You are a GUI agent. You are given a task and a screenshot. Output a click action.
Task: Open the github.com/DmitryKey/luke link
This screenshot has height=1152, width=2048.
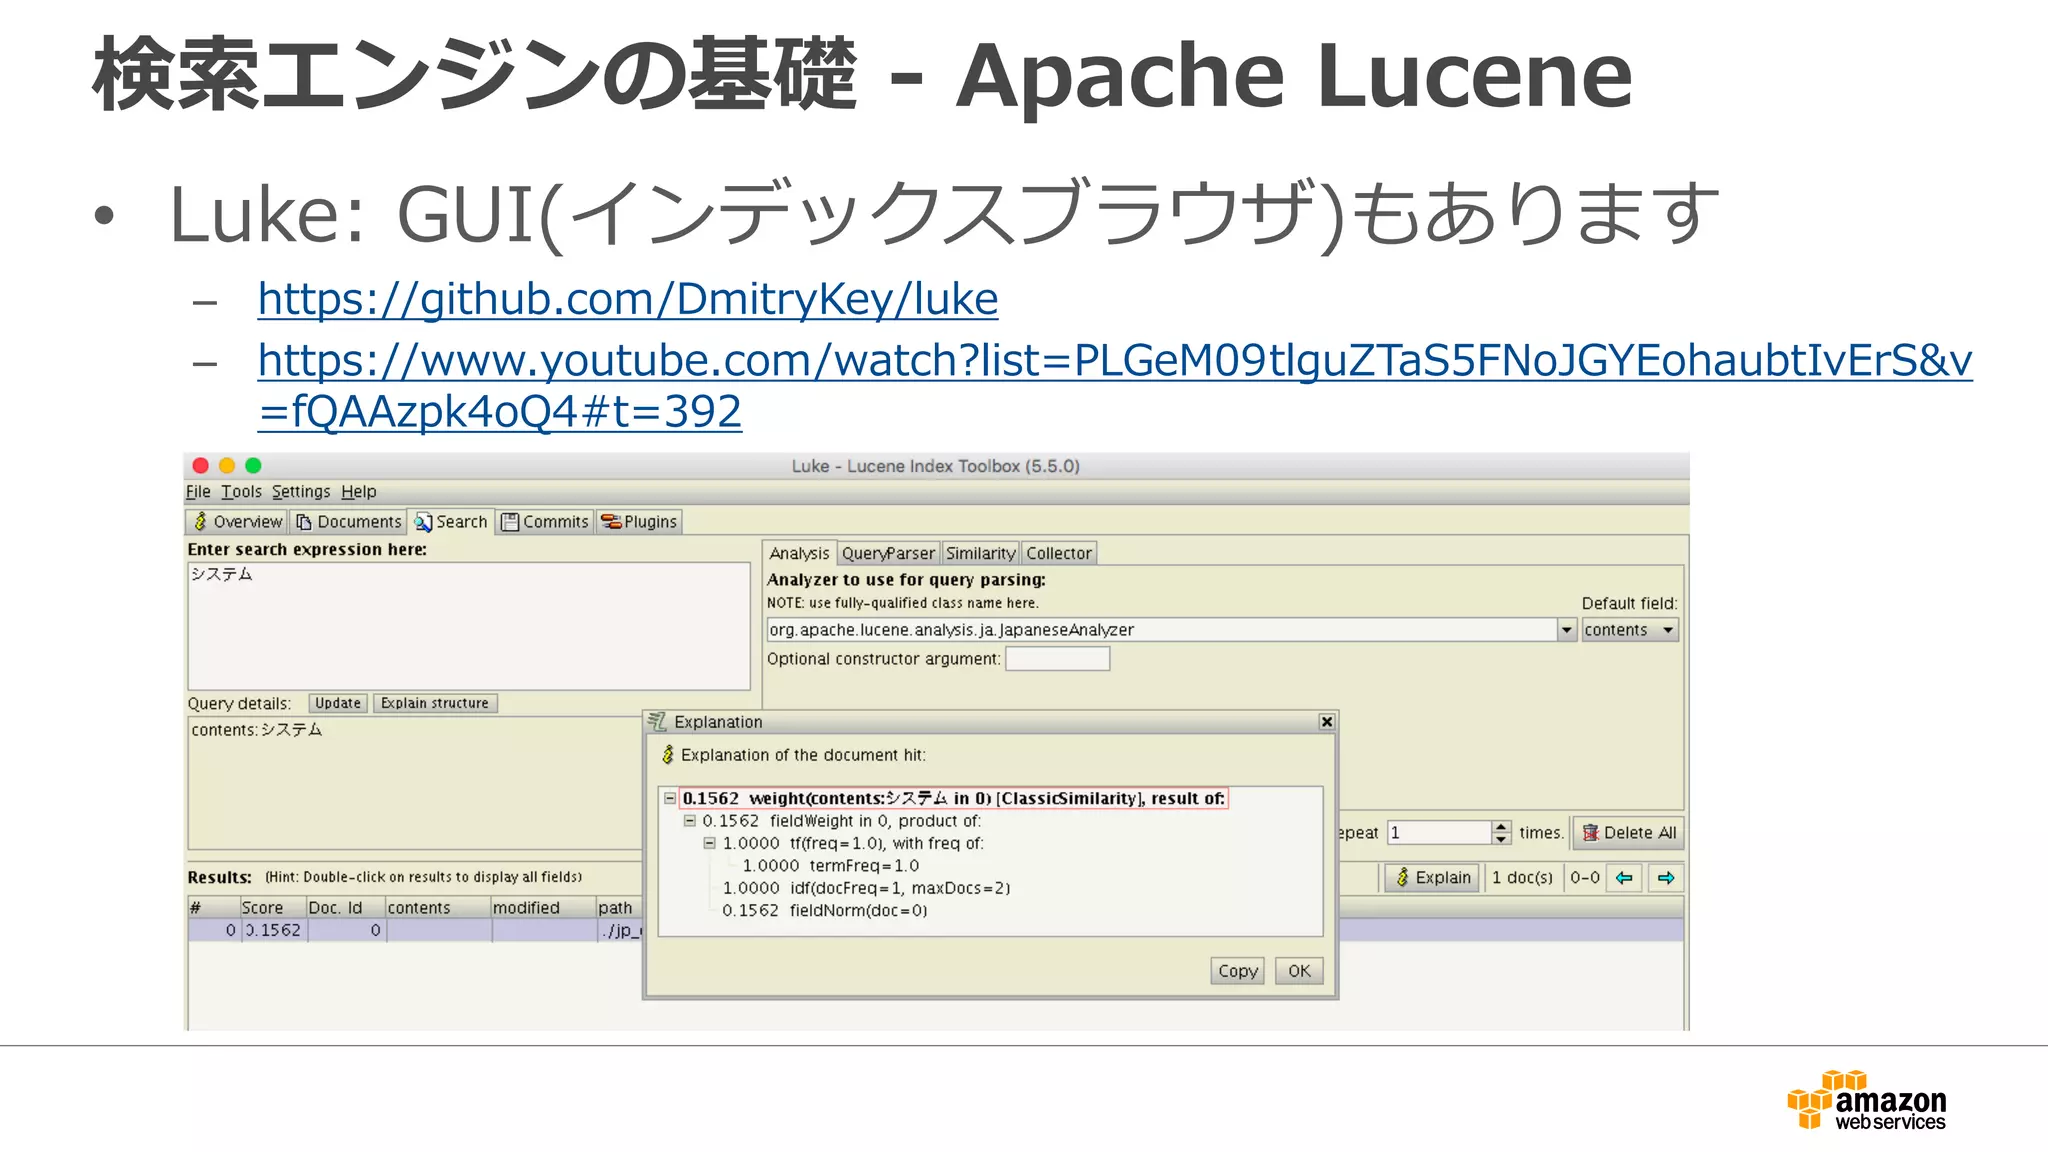click(x=628, y=299)
